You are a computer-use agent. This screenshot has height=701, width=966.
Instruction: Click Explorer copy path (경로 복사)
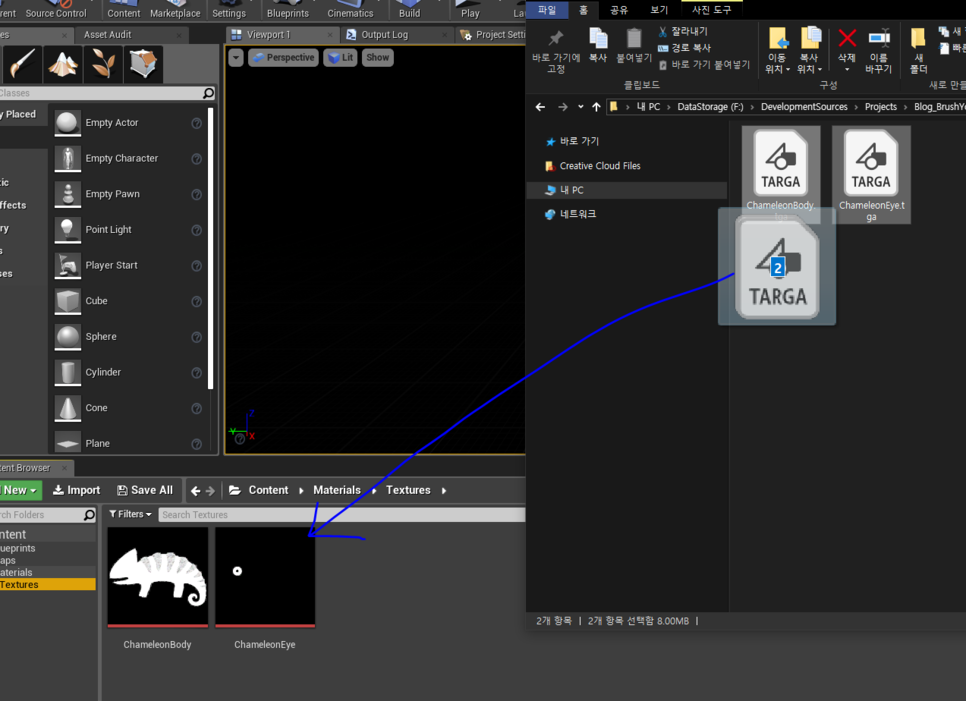(684, 48)
